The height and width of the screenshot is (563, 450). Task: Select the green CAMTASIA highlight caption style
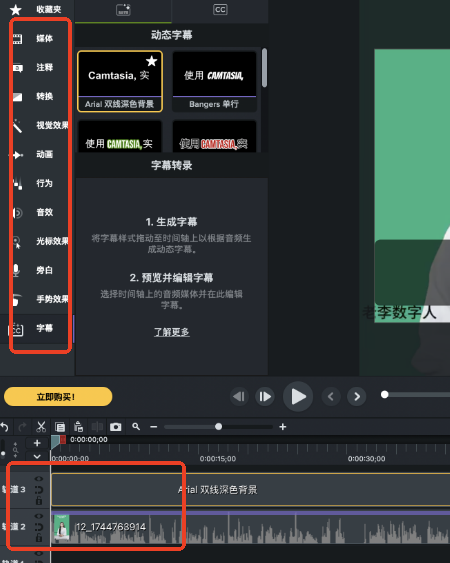pos(120,137)
